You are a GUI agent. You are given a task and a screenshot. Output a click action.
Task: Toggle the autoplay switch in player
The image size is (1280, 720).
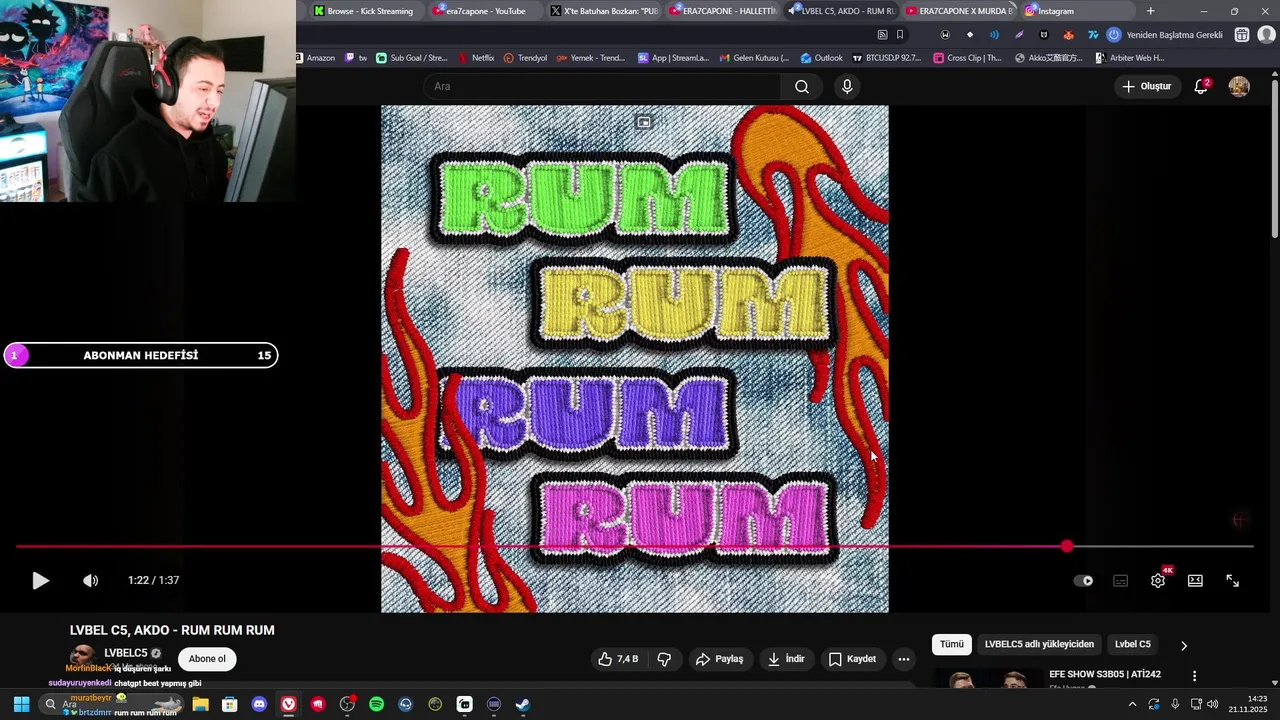pyautogui.click(x=1083, y=580)
